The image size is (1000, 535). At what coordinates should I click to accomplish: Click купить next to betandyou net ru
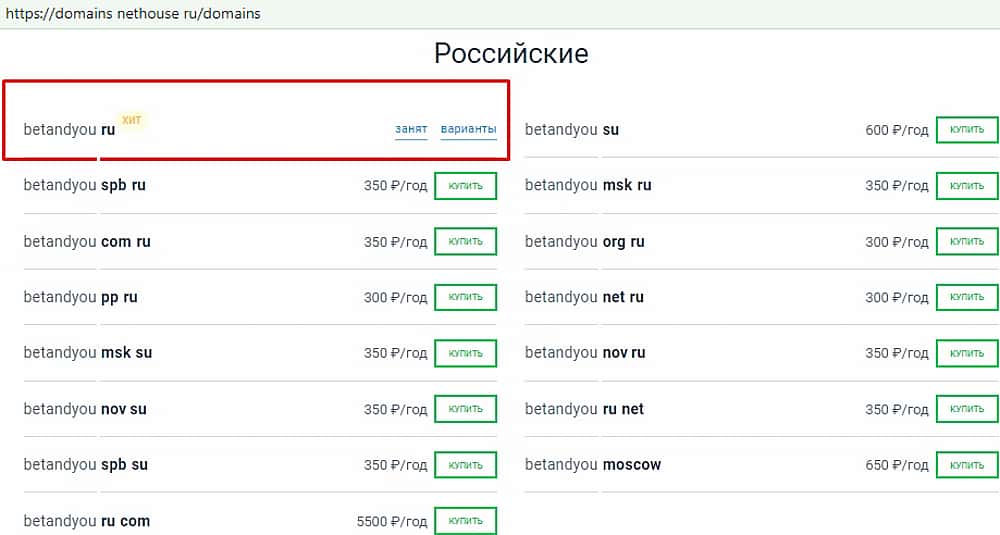pos(967,297)
